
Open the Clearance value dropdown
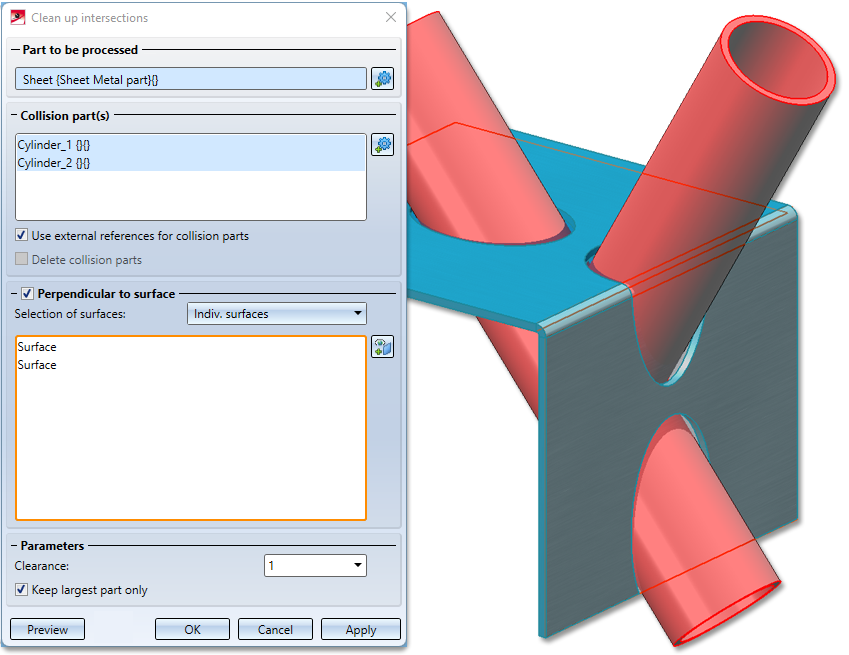click(315, 566)
